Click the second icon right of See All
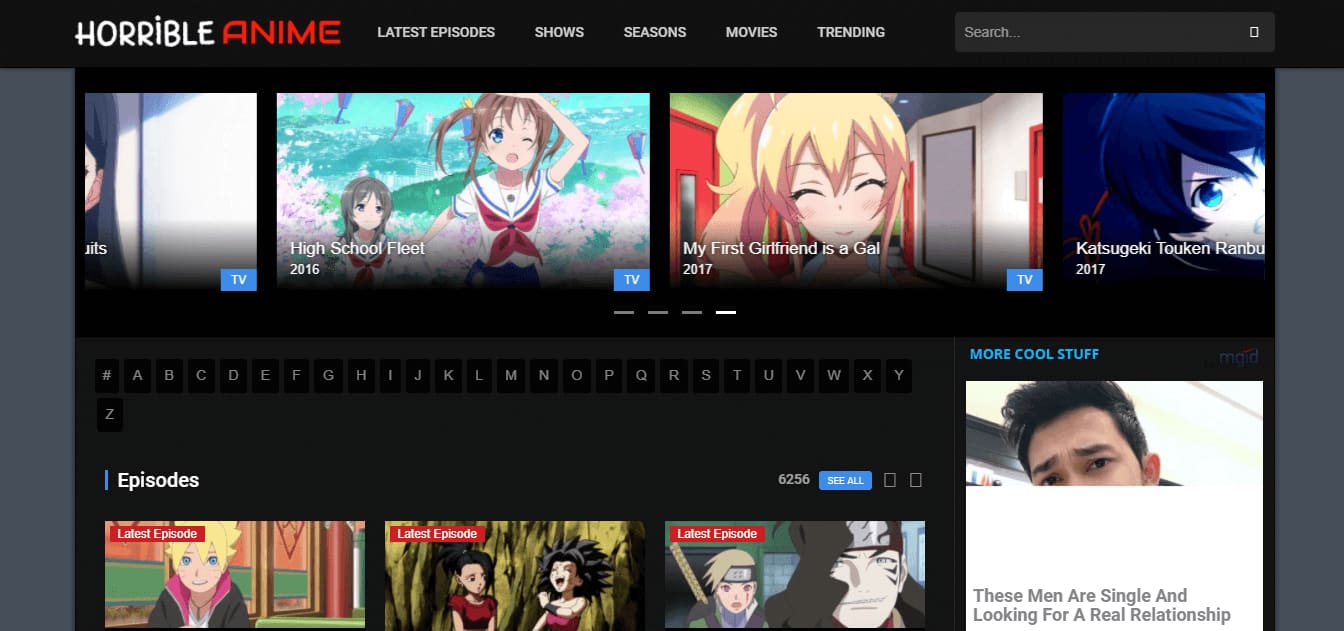The height and width of the screenshot is (631, 1344). click(915, 481)
